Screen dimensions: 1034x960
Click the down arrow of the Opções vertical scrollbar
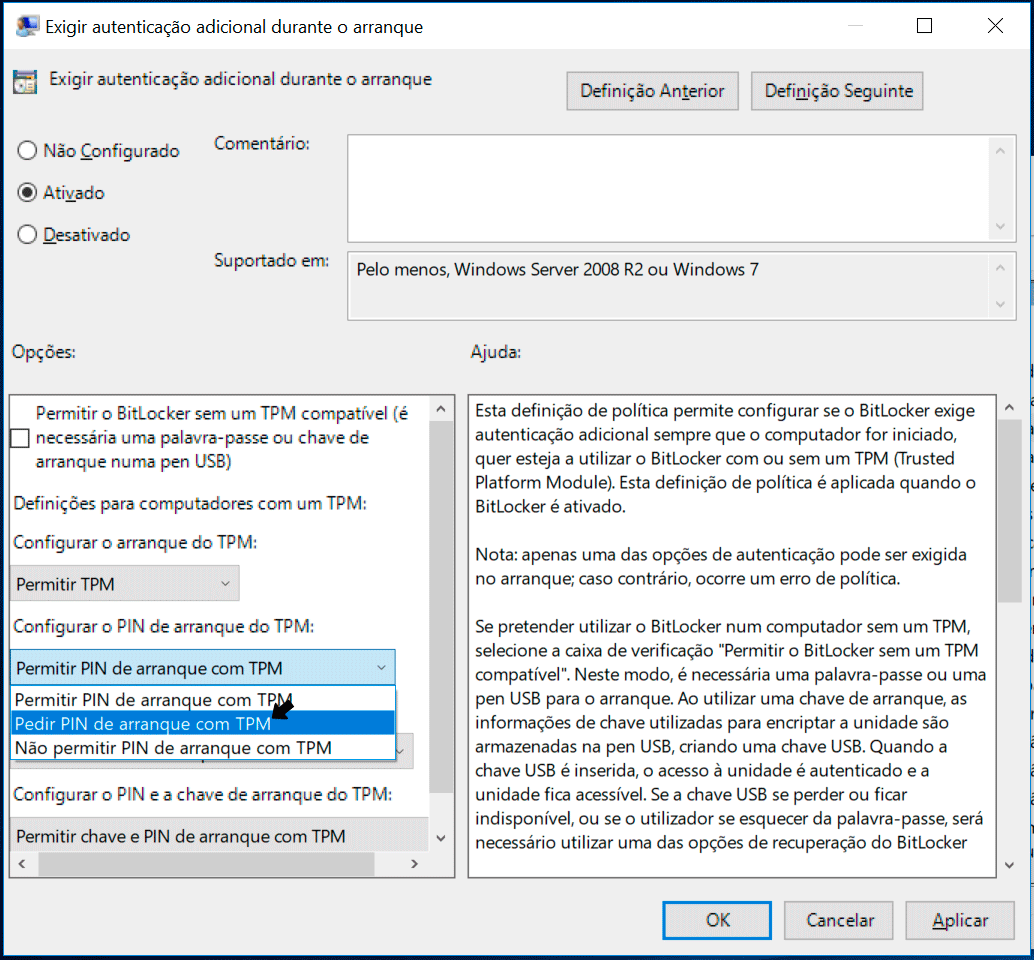click(x=441, y=838)
